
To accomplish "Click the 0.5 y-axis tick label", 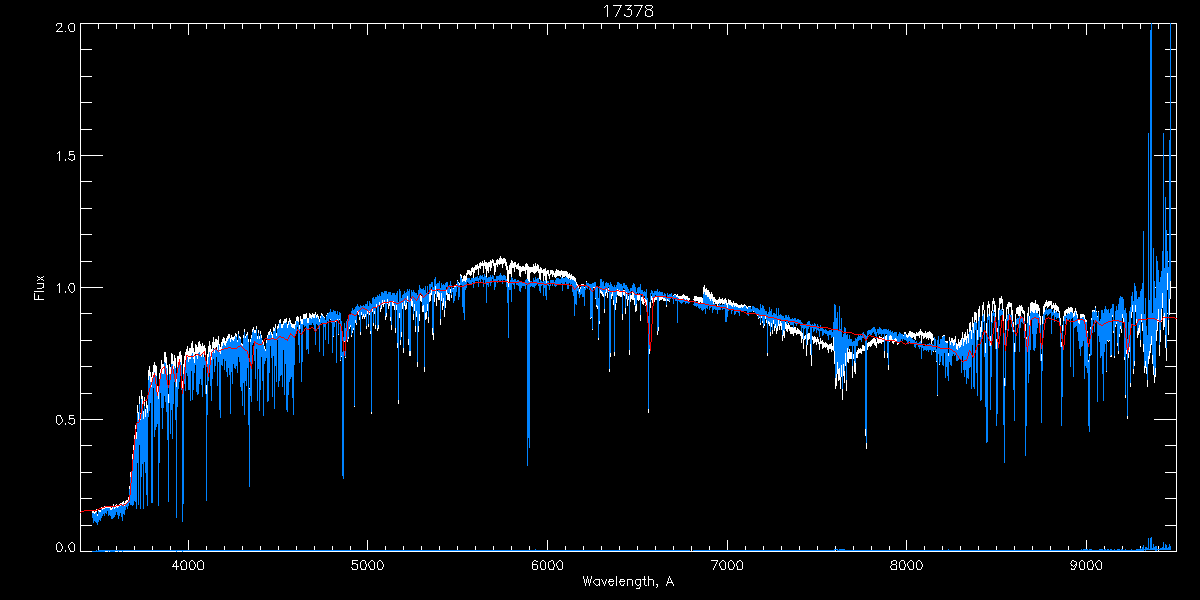I will (65, 419).
